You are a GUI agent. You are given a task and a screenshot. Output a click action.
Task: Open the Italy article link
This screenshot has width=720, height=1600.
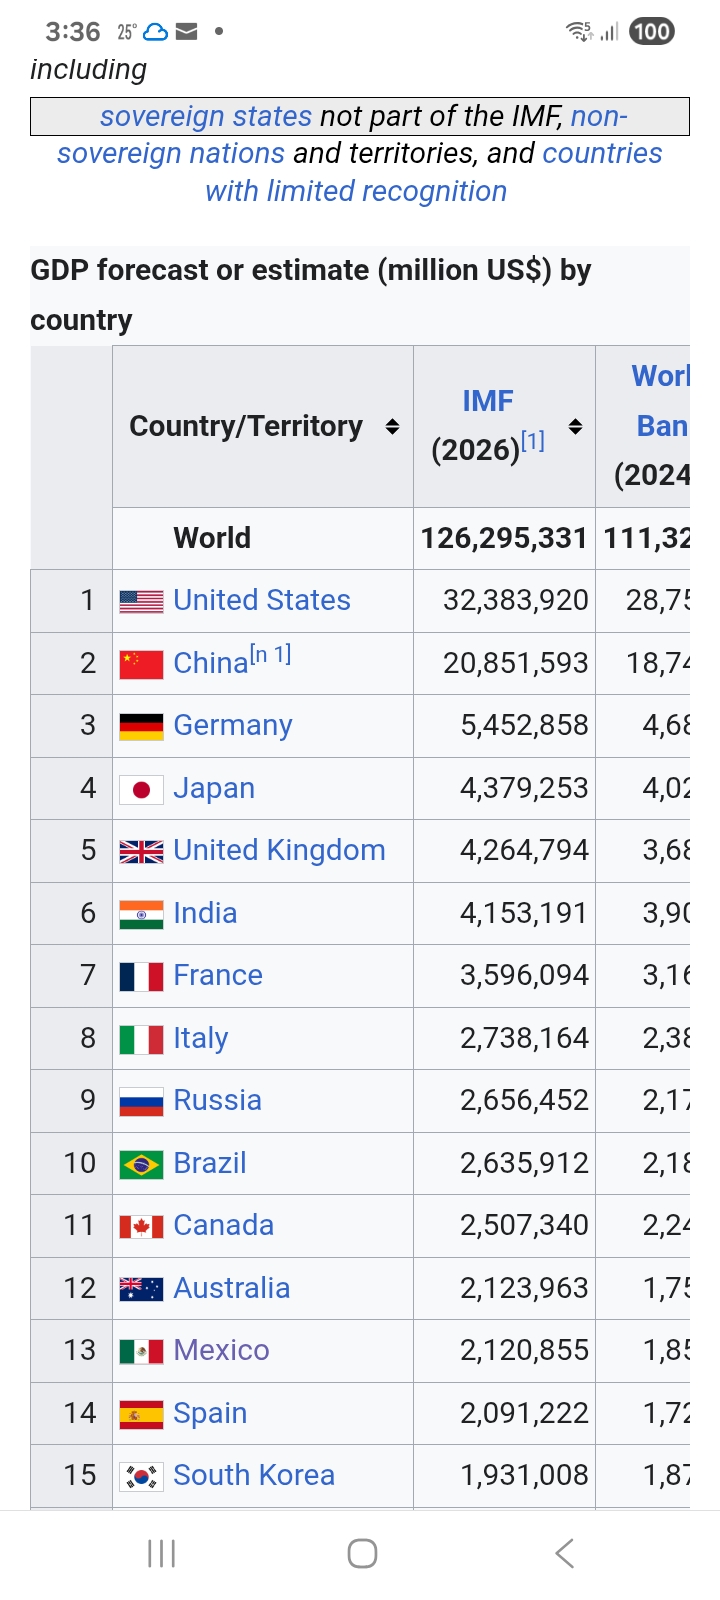pyautogui.click(x=201, y=1038)
